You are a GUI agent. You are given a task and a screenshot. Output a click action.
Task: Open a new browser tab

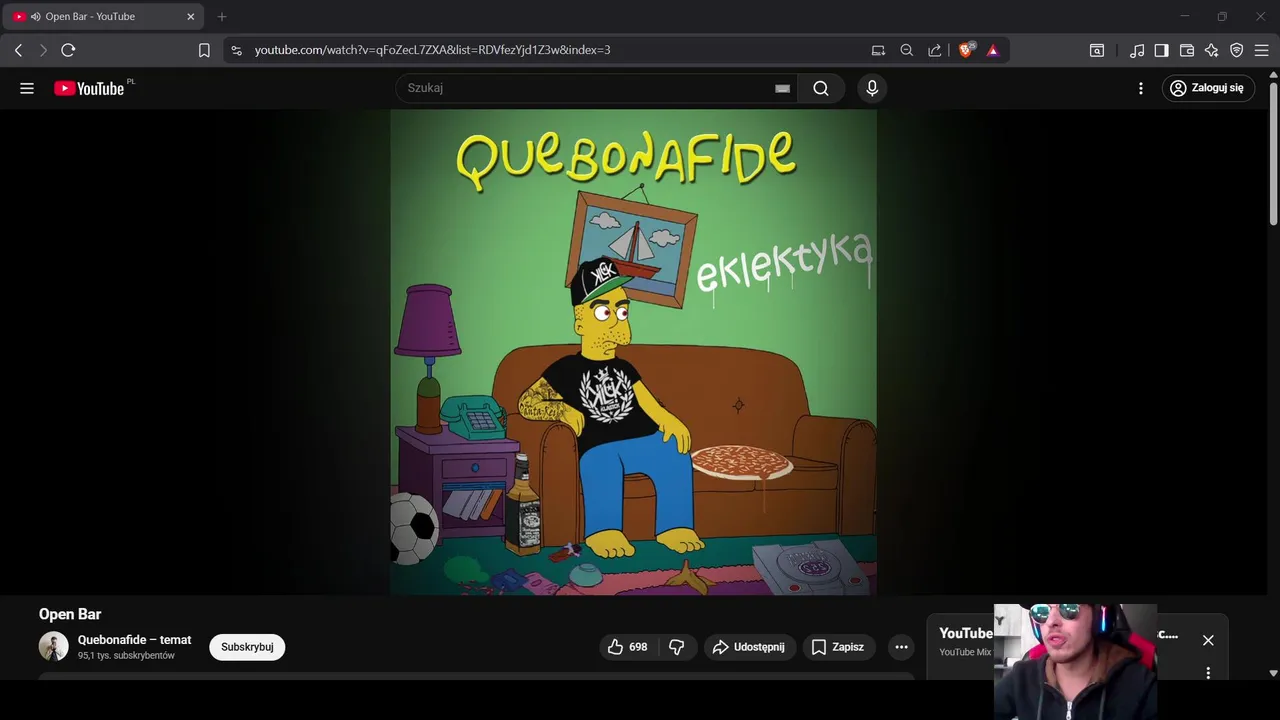222,16
